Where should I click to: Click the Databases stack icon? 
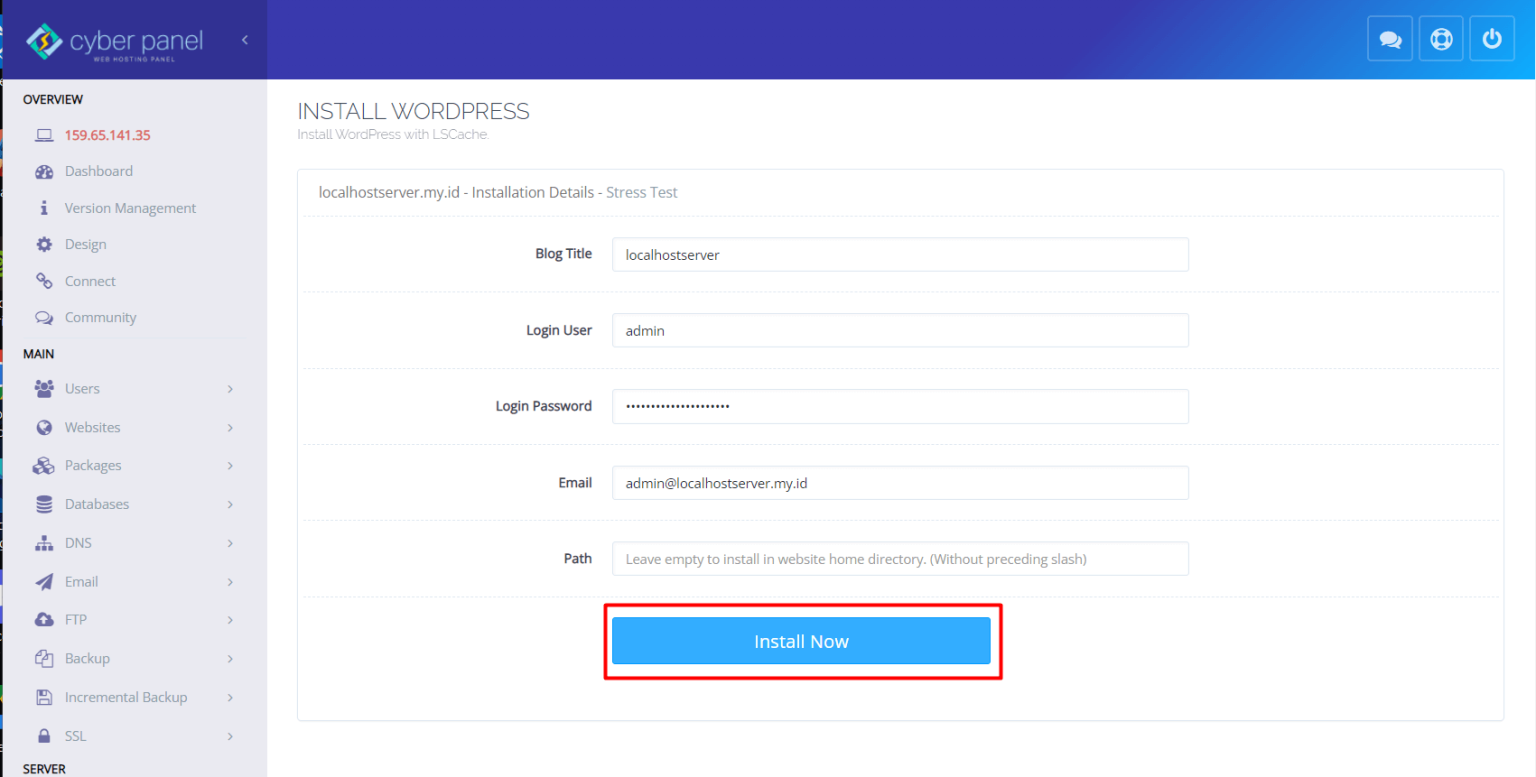44,504
